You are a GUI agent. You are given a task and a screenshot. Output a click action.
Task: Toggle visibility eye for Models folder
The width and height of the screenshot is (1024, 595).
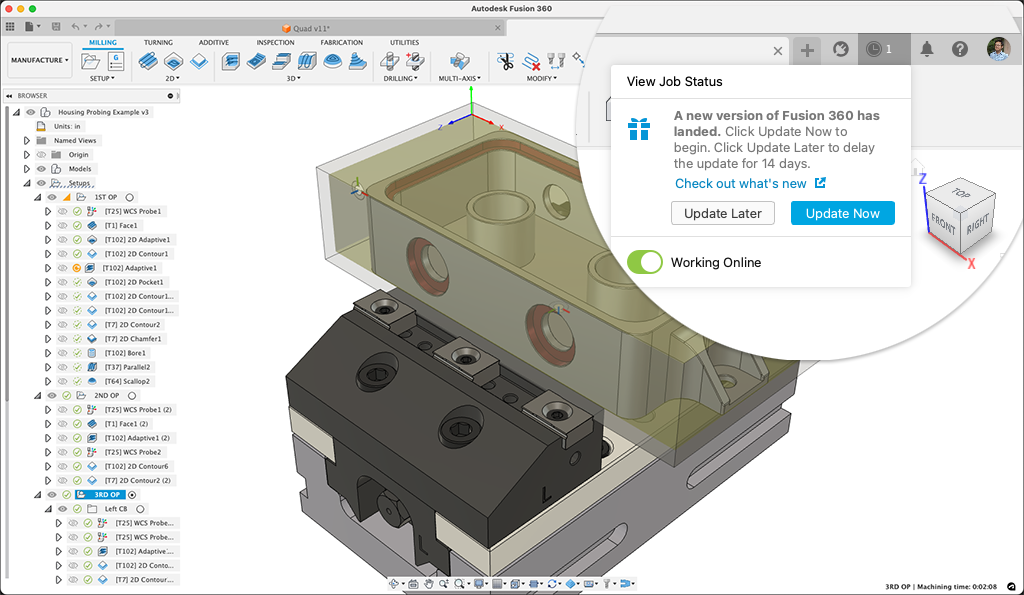(x=41, y=169)
